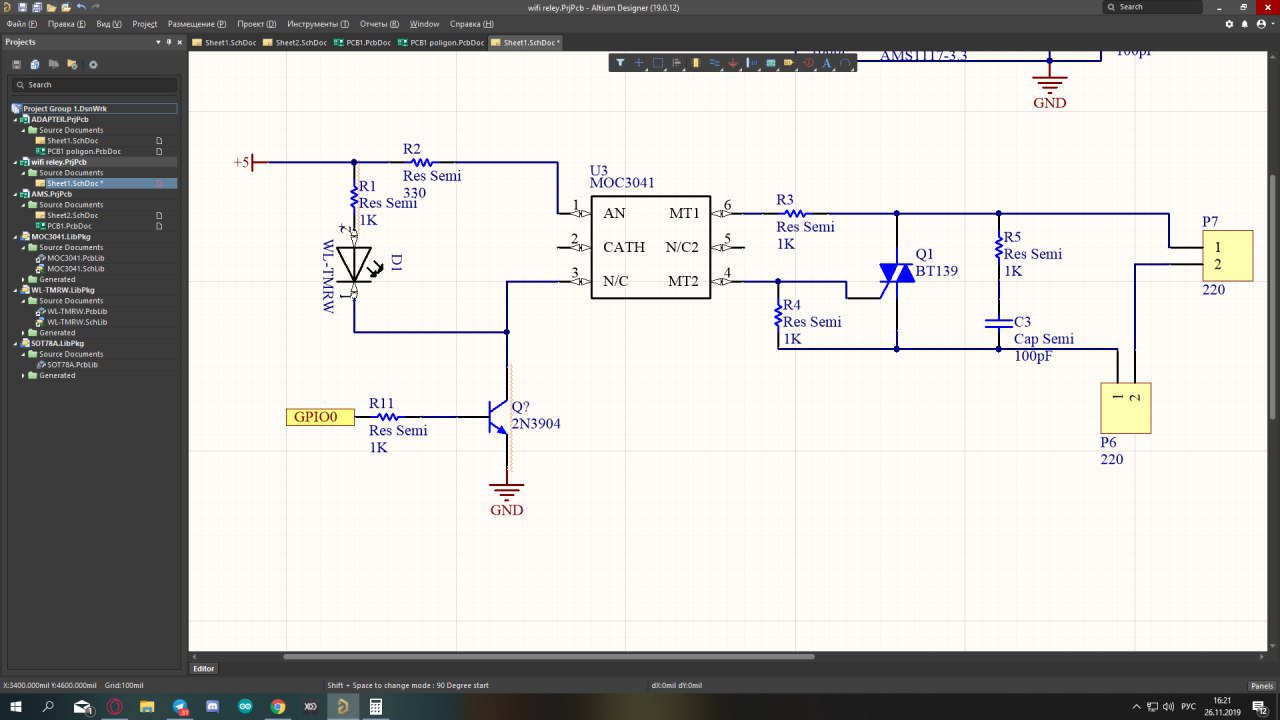Screen dimensions: 1280x720
Task: Open the Projects panel dropdown arrow
Action: coord(156,42)
